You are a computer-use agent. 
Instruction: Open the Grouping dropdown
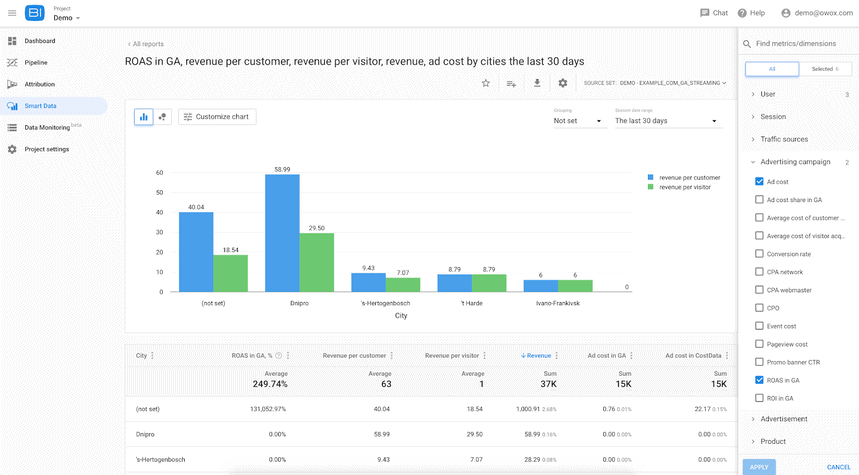pyautogui.click(x=578, y=121)
